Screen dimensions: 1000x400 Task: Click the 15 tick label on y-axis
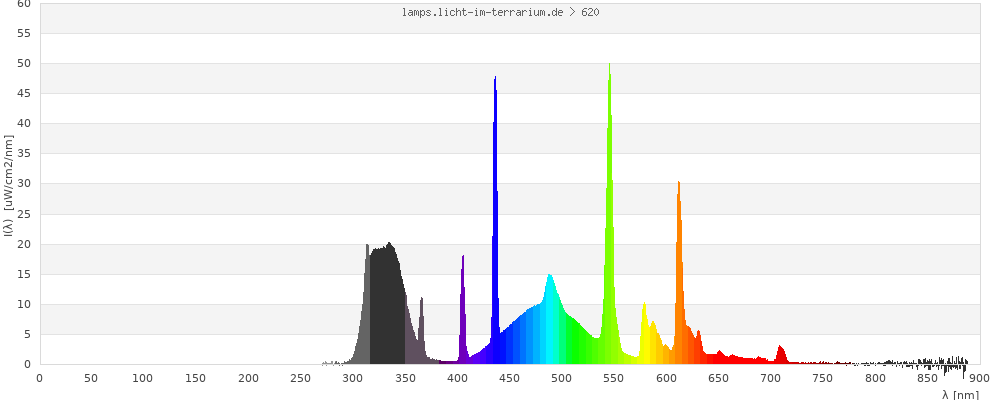(x=23, y=274)
